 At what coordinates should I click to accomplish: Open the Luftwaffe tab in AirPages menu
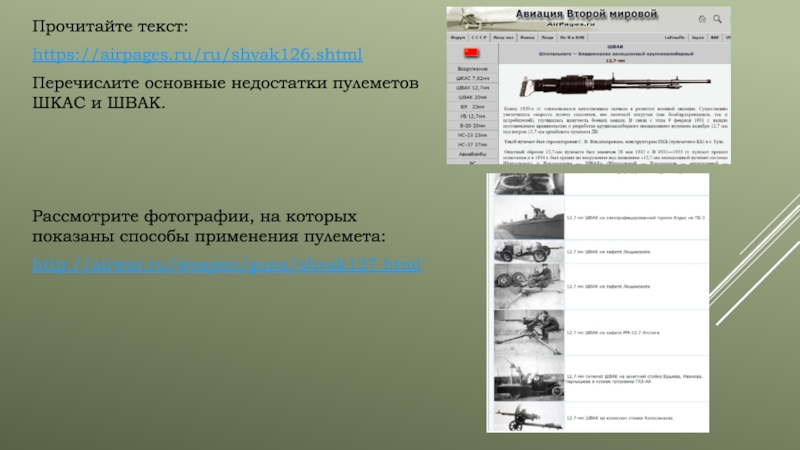(674, 37)
